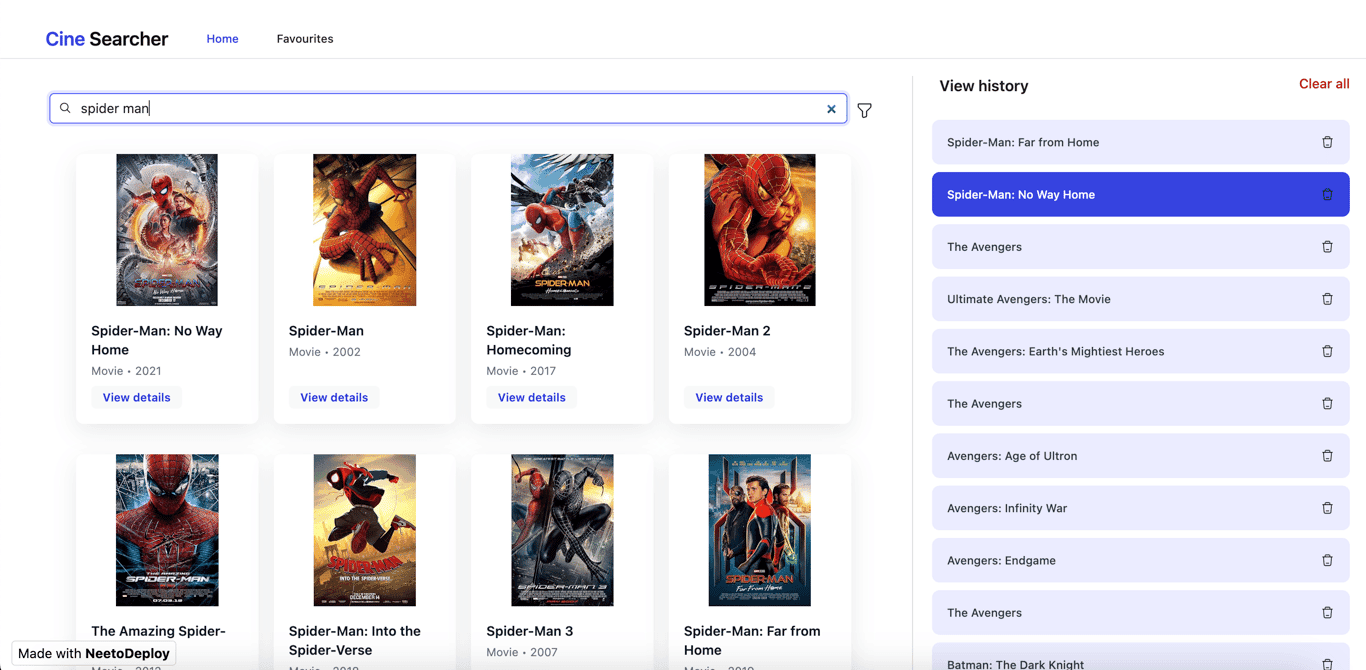Clear search text with the X icon
The image size is (1366, 670).
[831, 109]
